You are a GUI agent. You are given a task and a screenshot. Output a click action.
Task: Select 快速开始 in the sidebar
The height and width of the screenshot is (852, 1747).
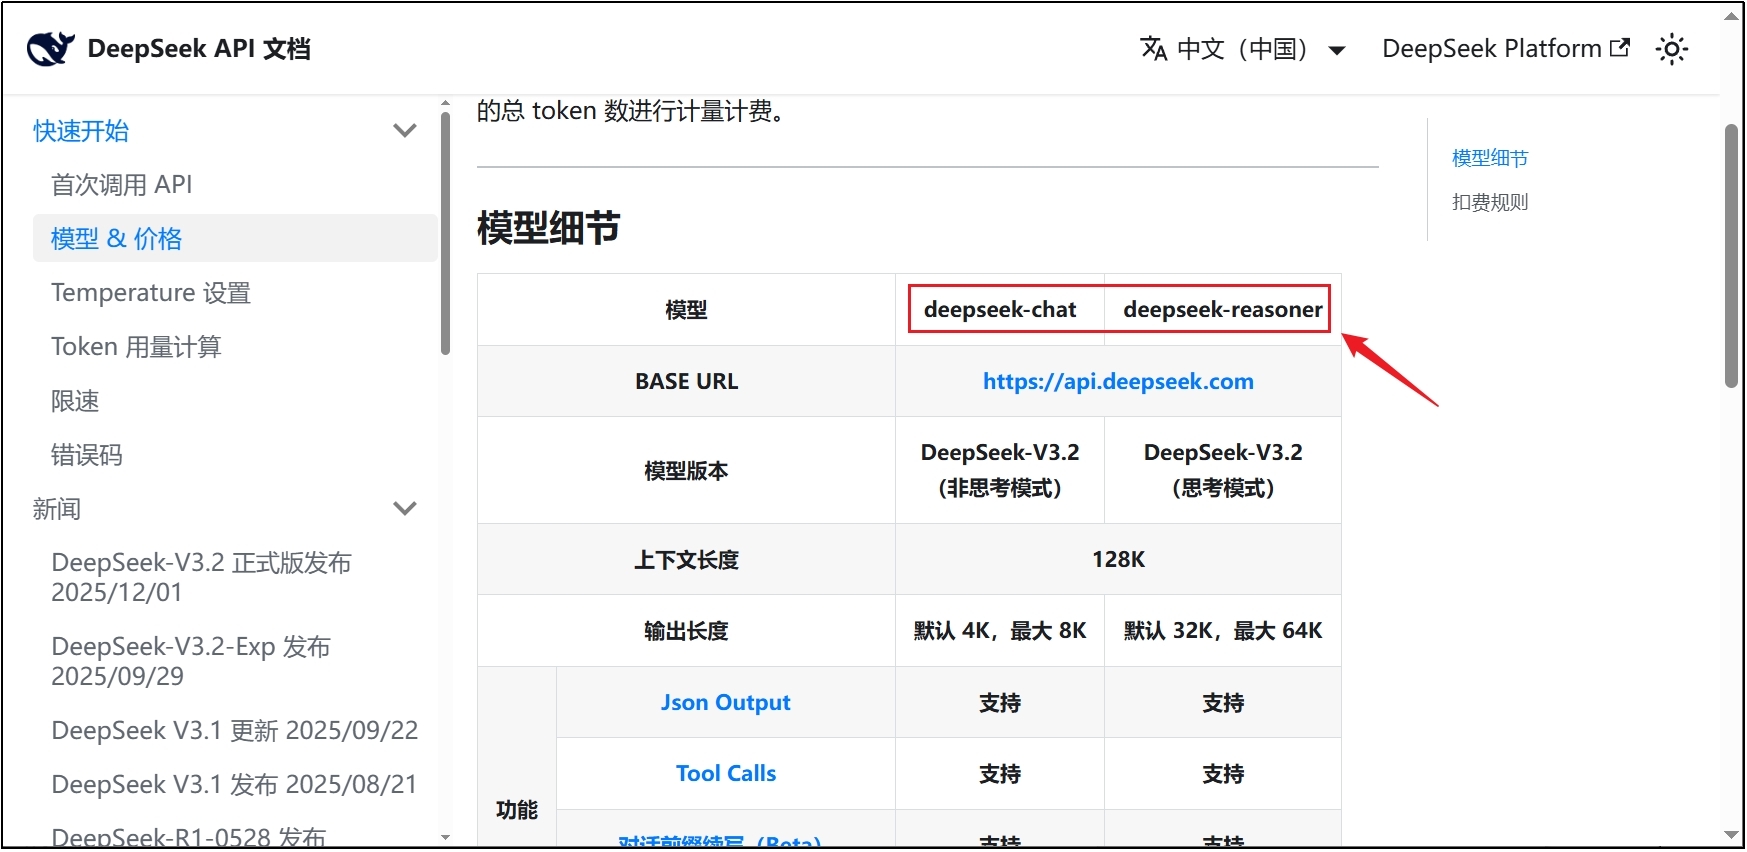pyautogui.click(x=81, y=130)
